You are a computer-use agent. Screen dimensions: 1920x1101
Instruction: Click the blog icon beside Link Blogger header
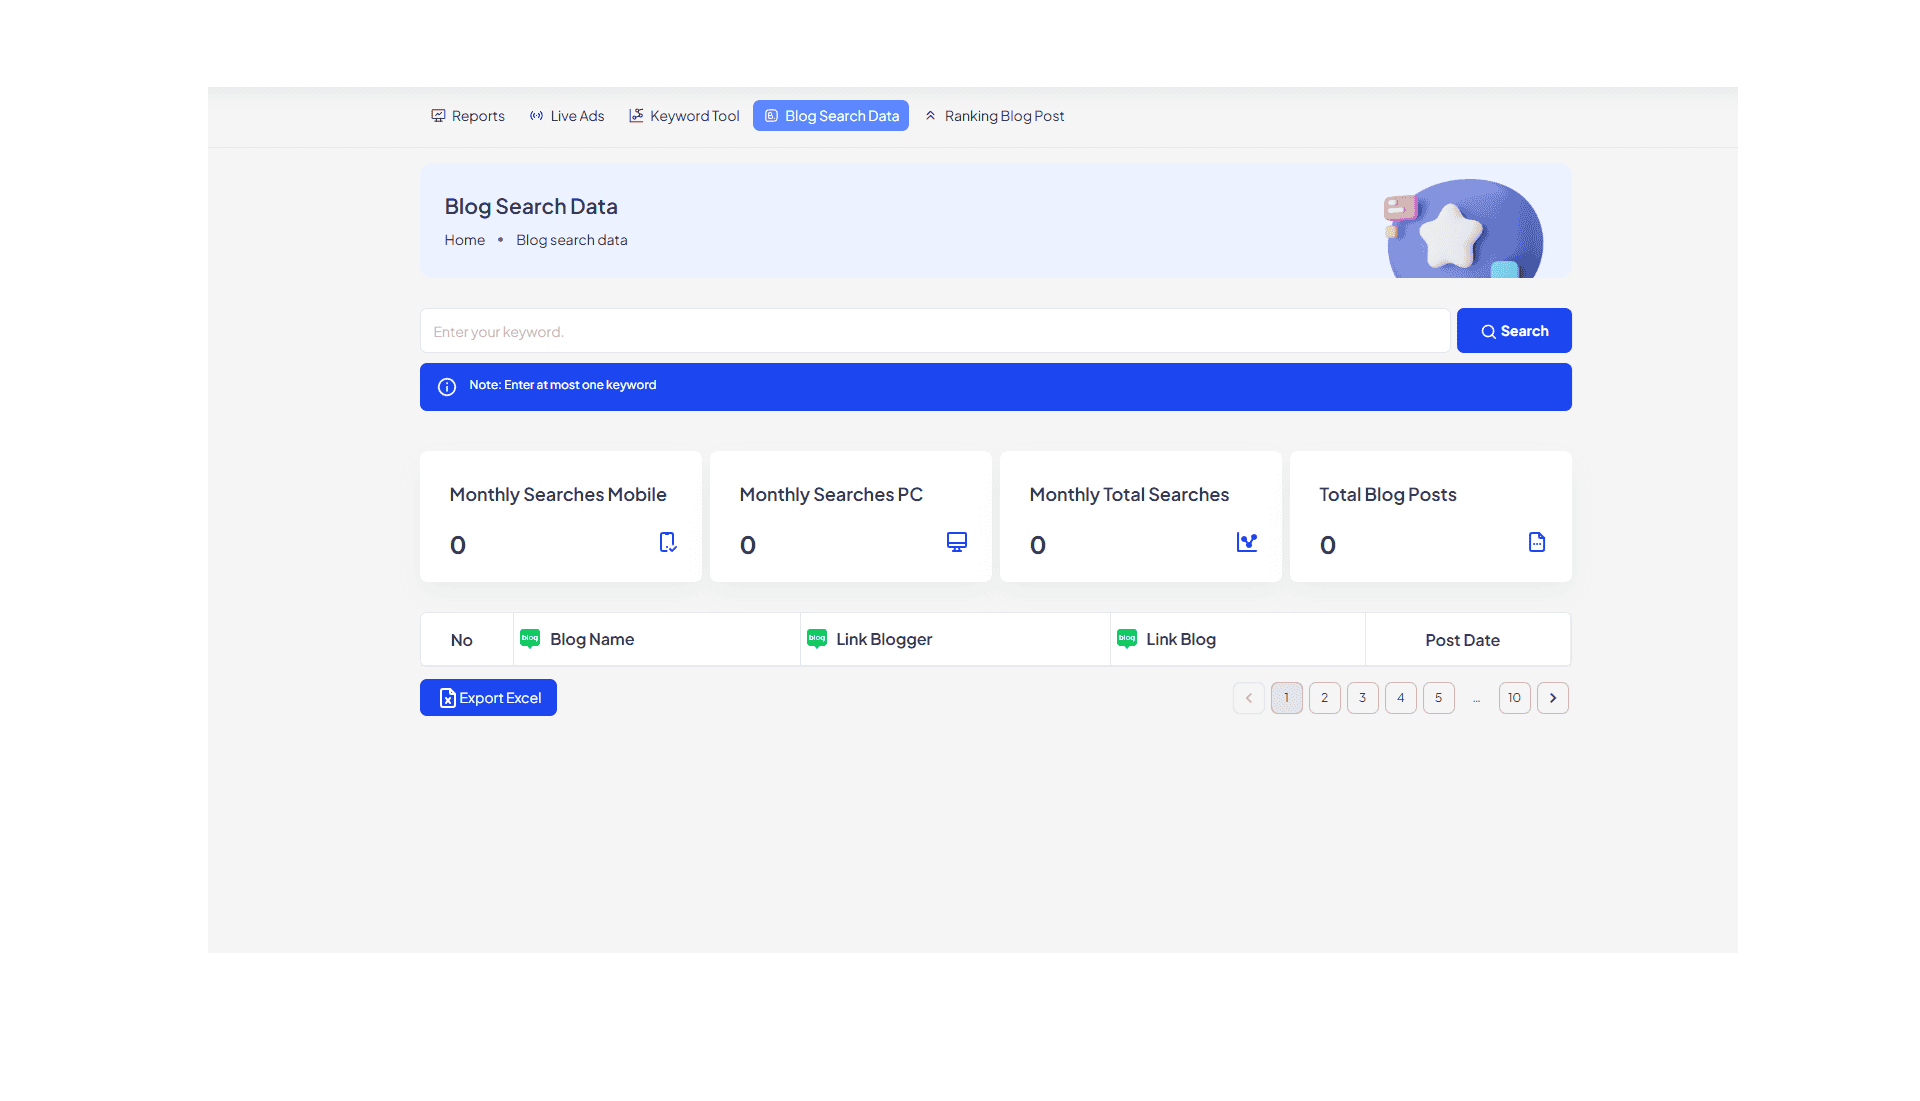(x=817, y=639)
